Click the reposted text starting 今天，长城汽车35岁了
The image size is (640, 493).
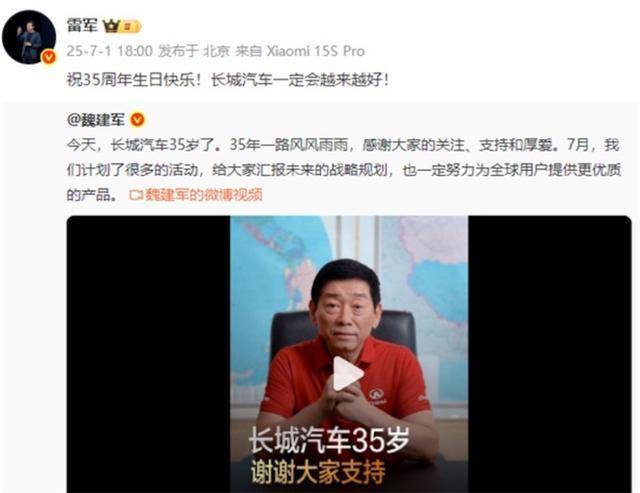pos(344,169)
